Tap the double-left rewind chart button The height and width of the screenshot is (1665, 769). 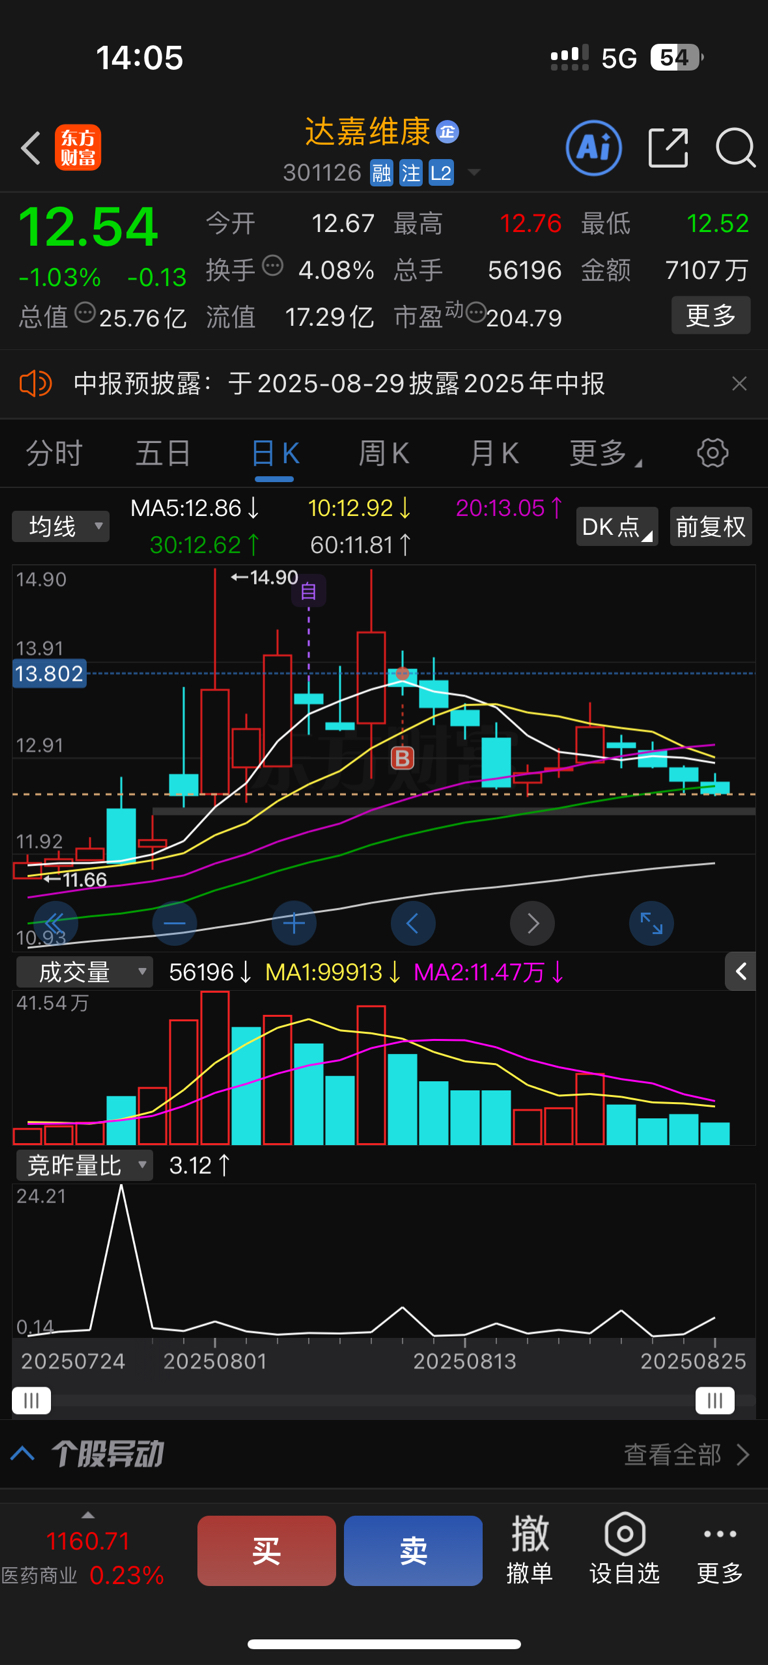(55, 923)
